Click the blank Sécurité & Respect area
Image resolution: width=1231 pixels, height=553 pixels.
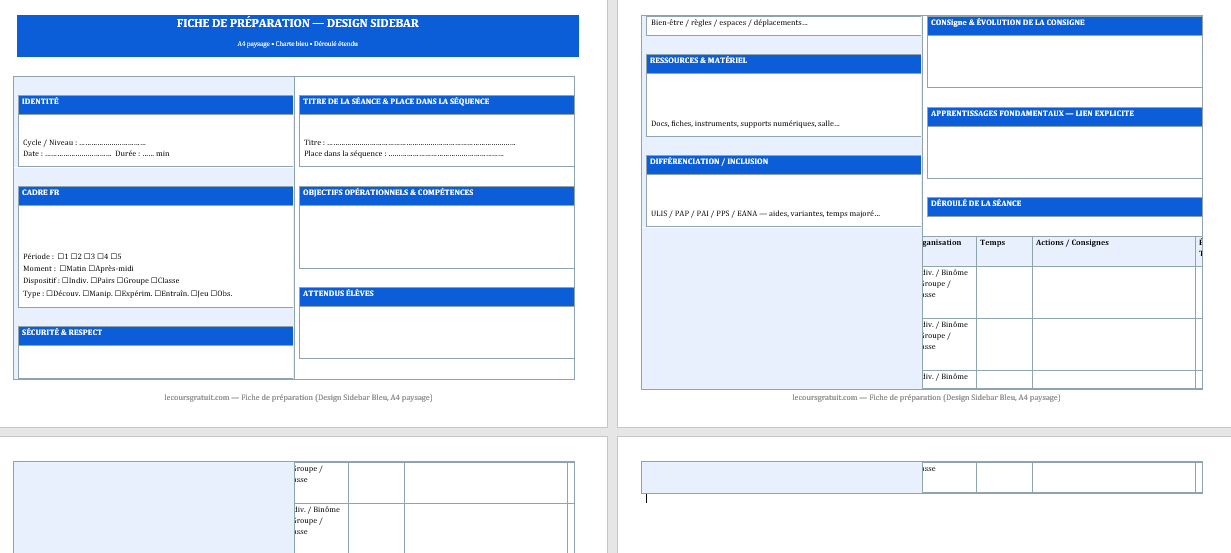point(155,361)
